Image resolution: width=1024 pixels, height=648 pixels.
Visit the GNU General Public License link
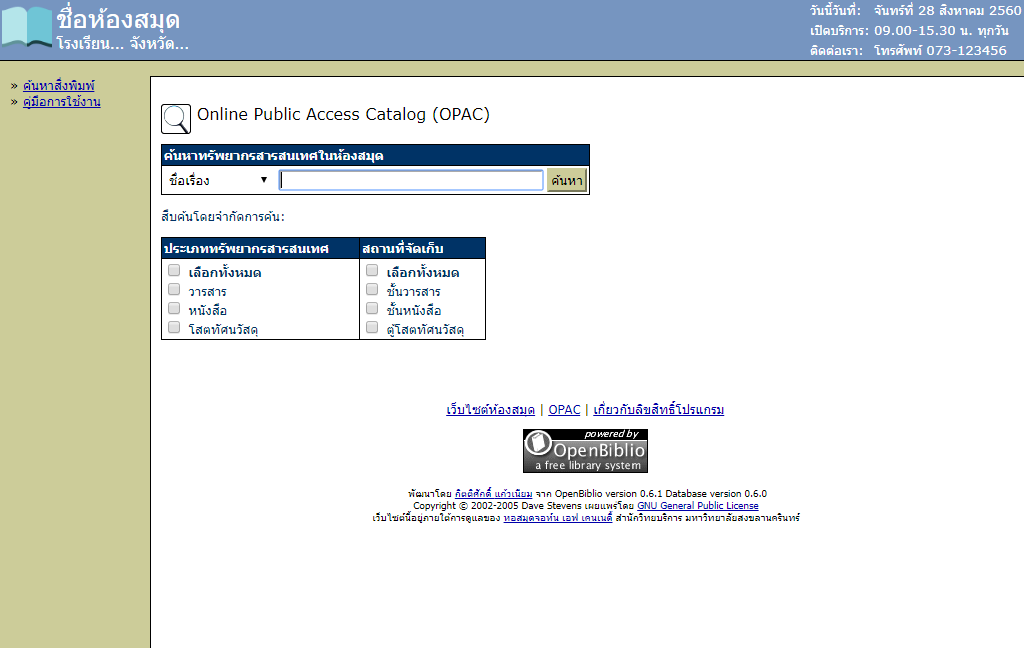point(697,506)
